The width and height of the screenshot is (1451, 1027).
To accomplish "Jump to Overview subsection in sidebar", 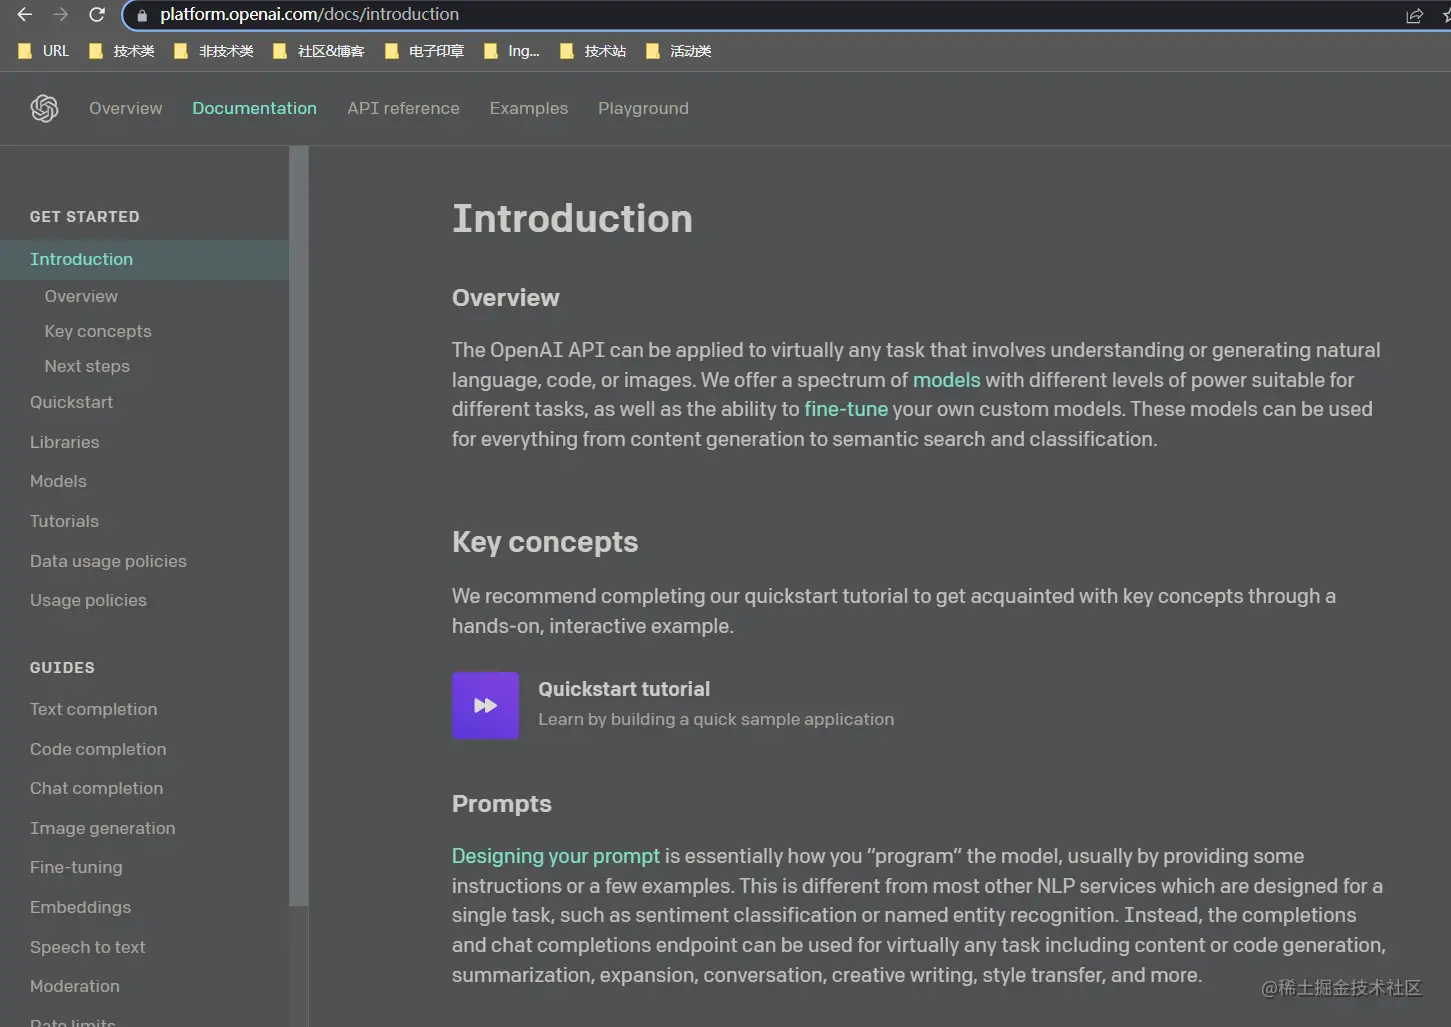I will click(81, 296).
